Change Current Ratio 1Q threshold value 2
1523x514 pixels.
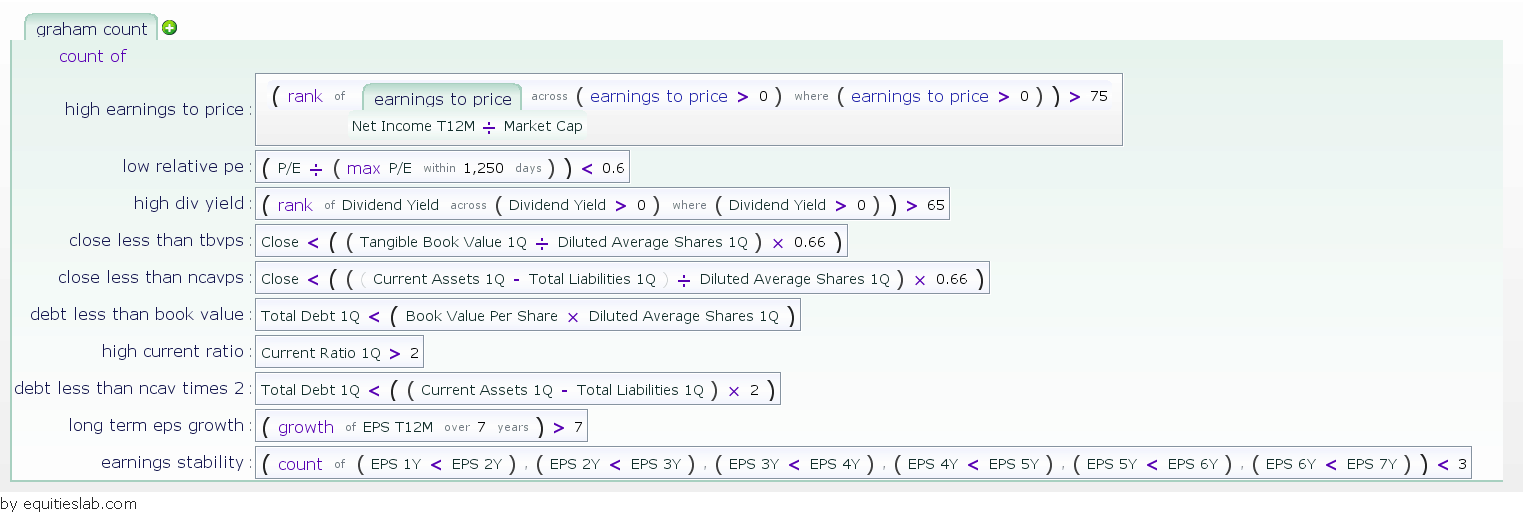click(414, 353)
